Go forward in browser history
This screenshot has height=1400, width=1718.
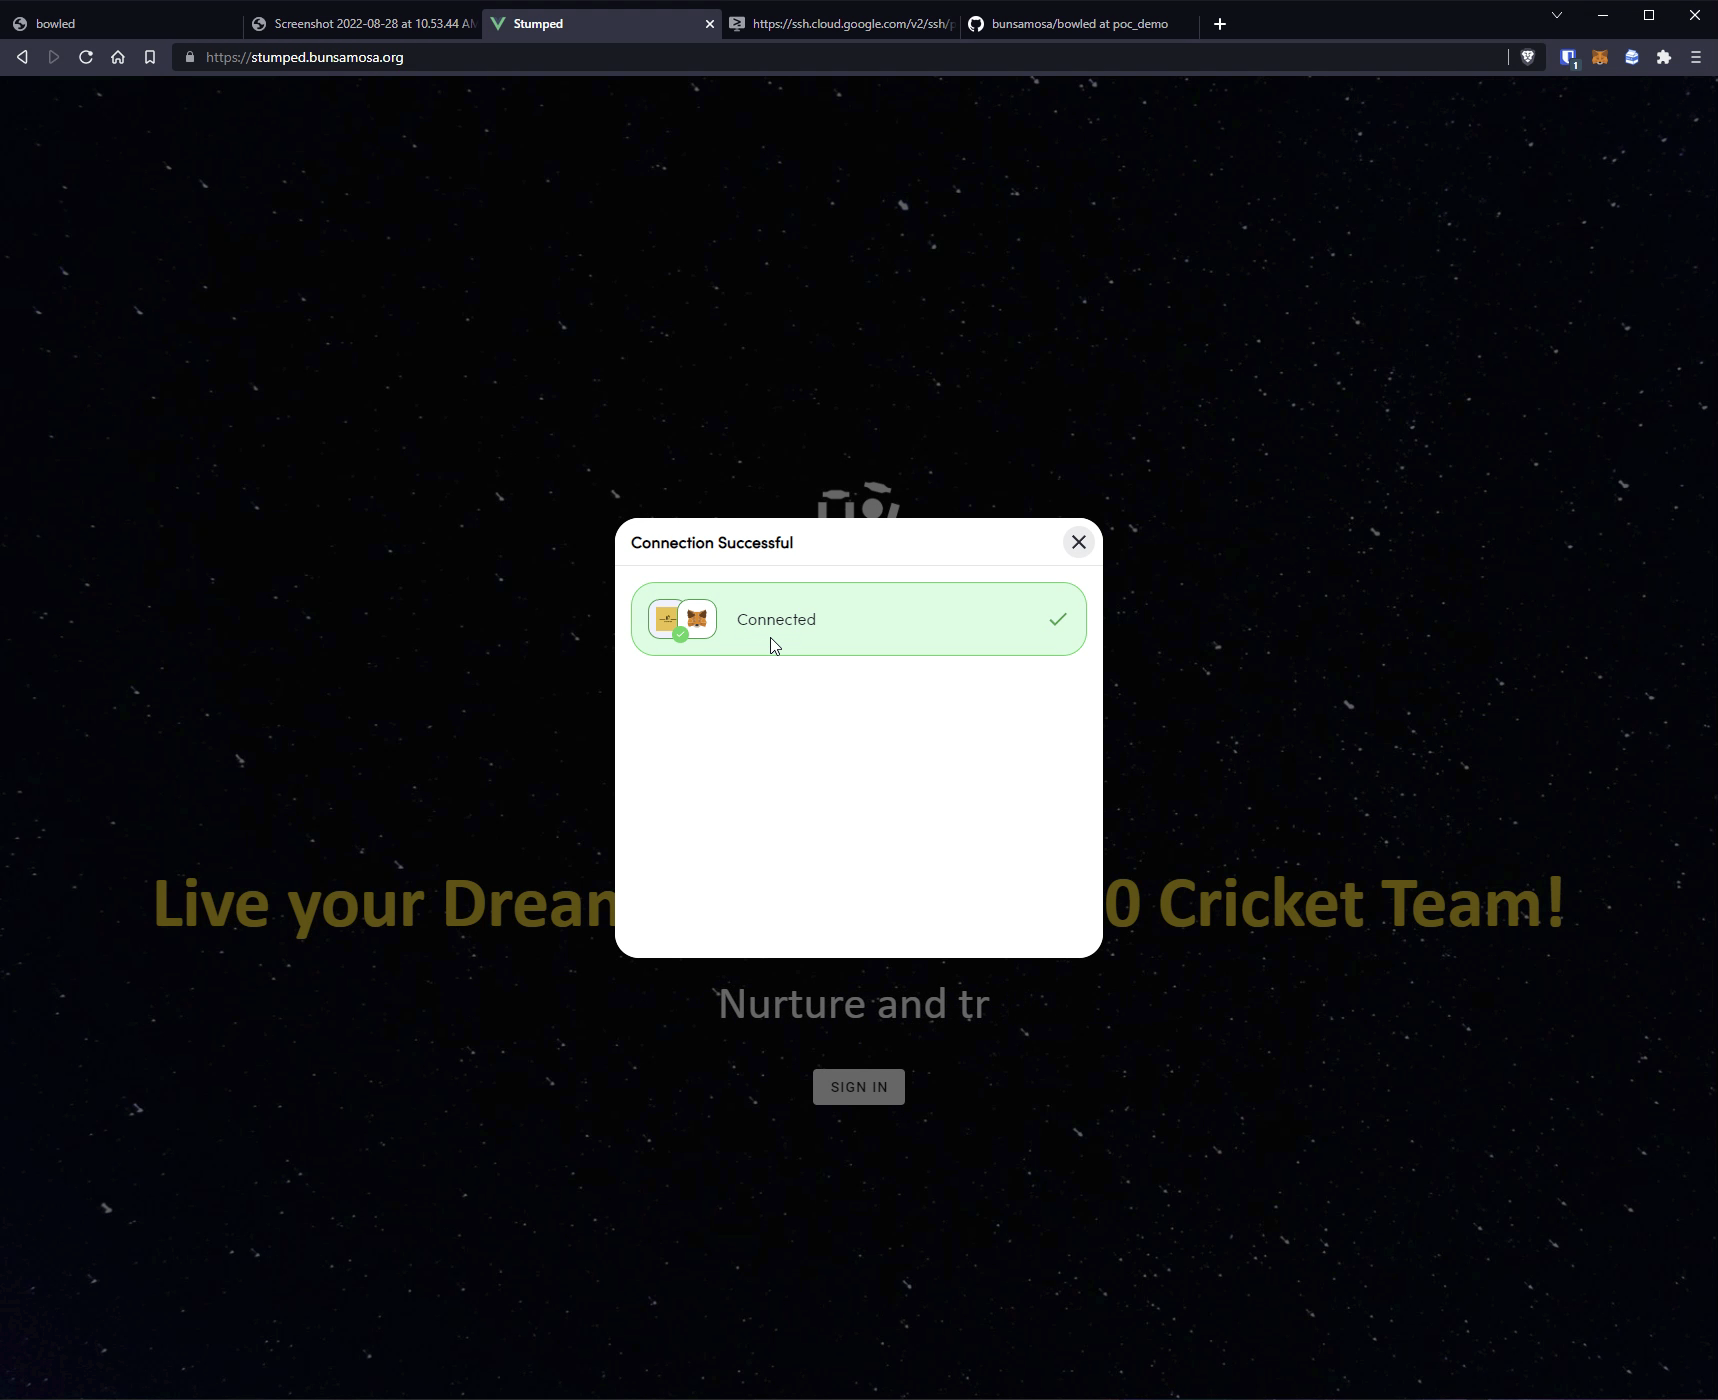(54, 57)
